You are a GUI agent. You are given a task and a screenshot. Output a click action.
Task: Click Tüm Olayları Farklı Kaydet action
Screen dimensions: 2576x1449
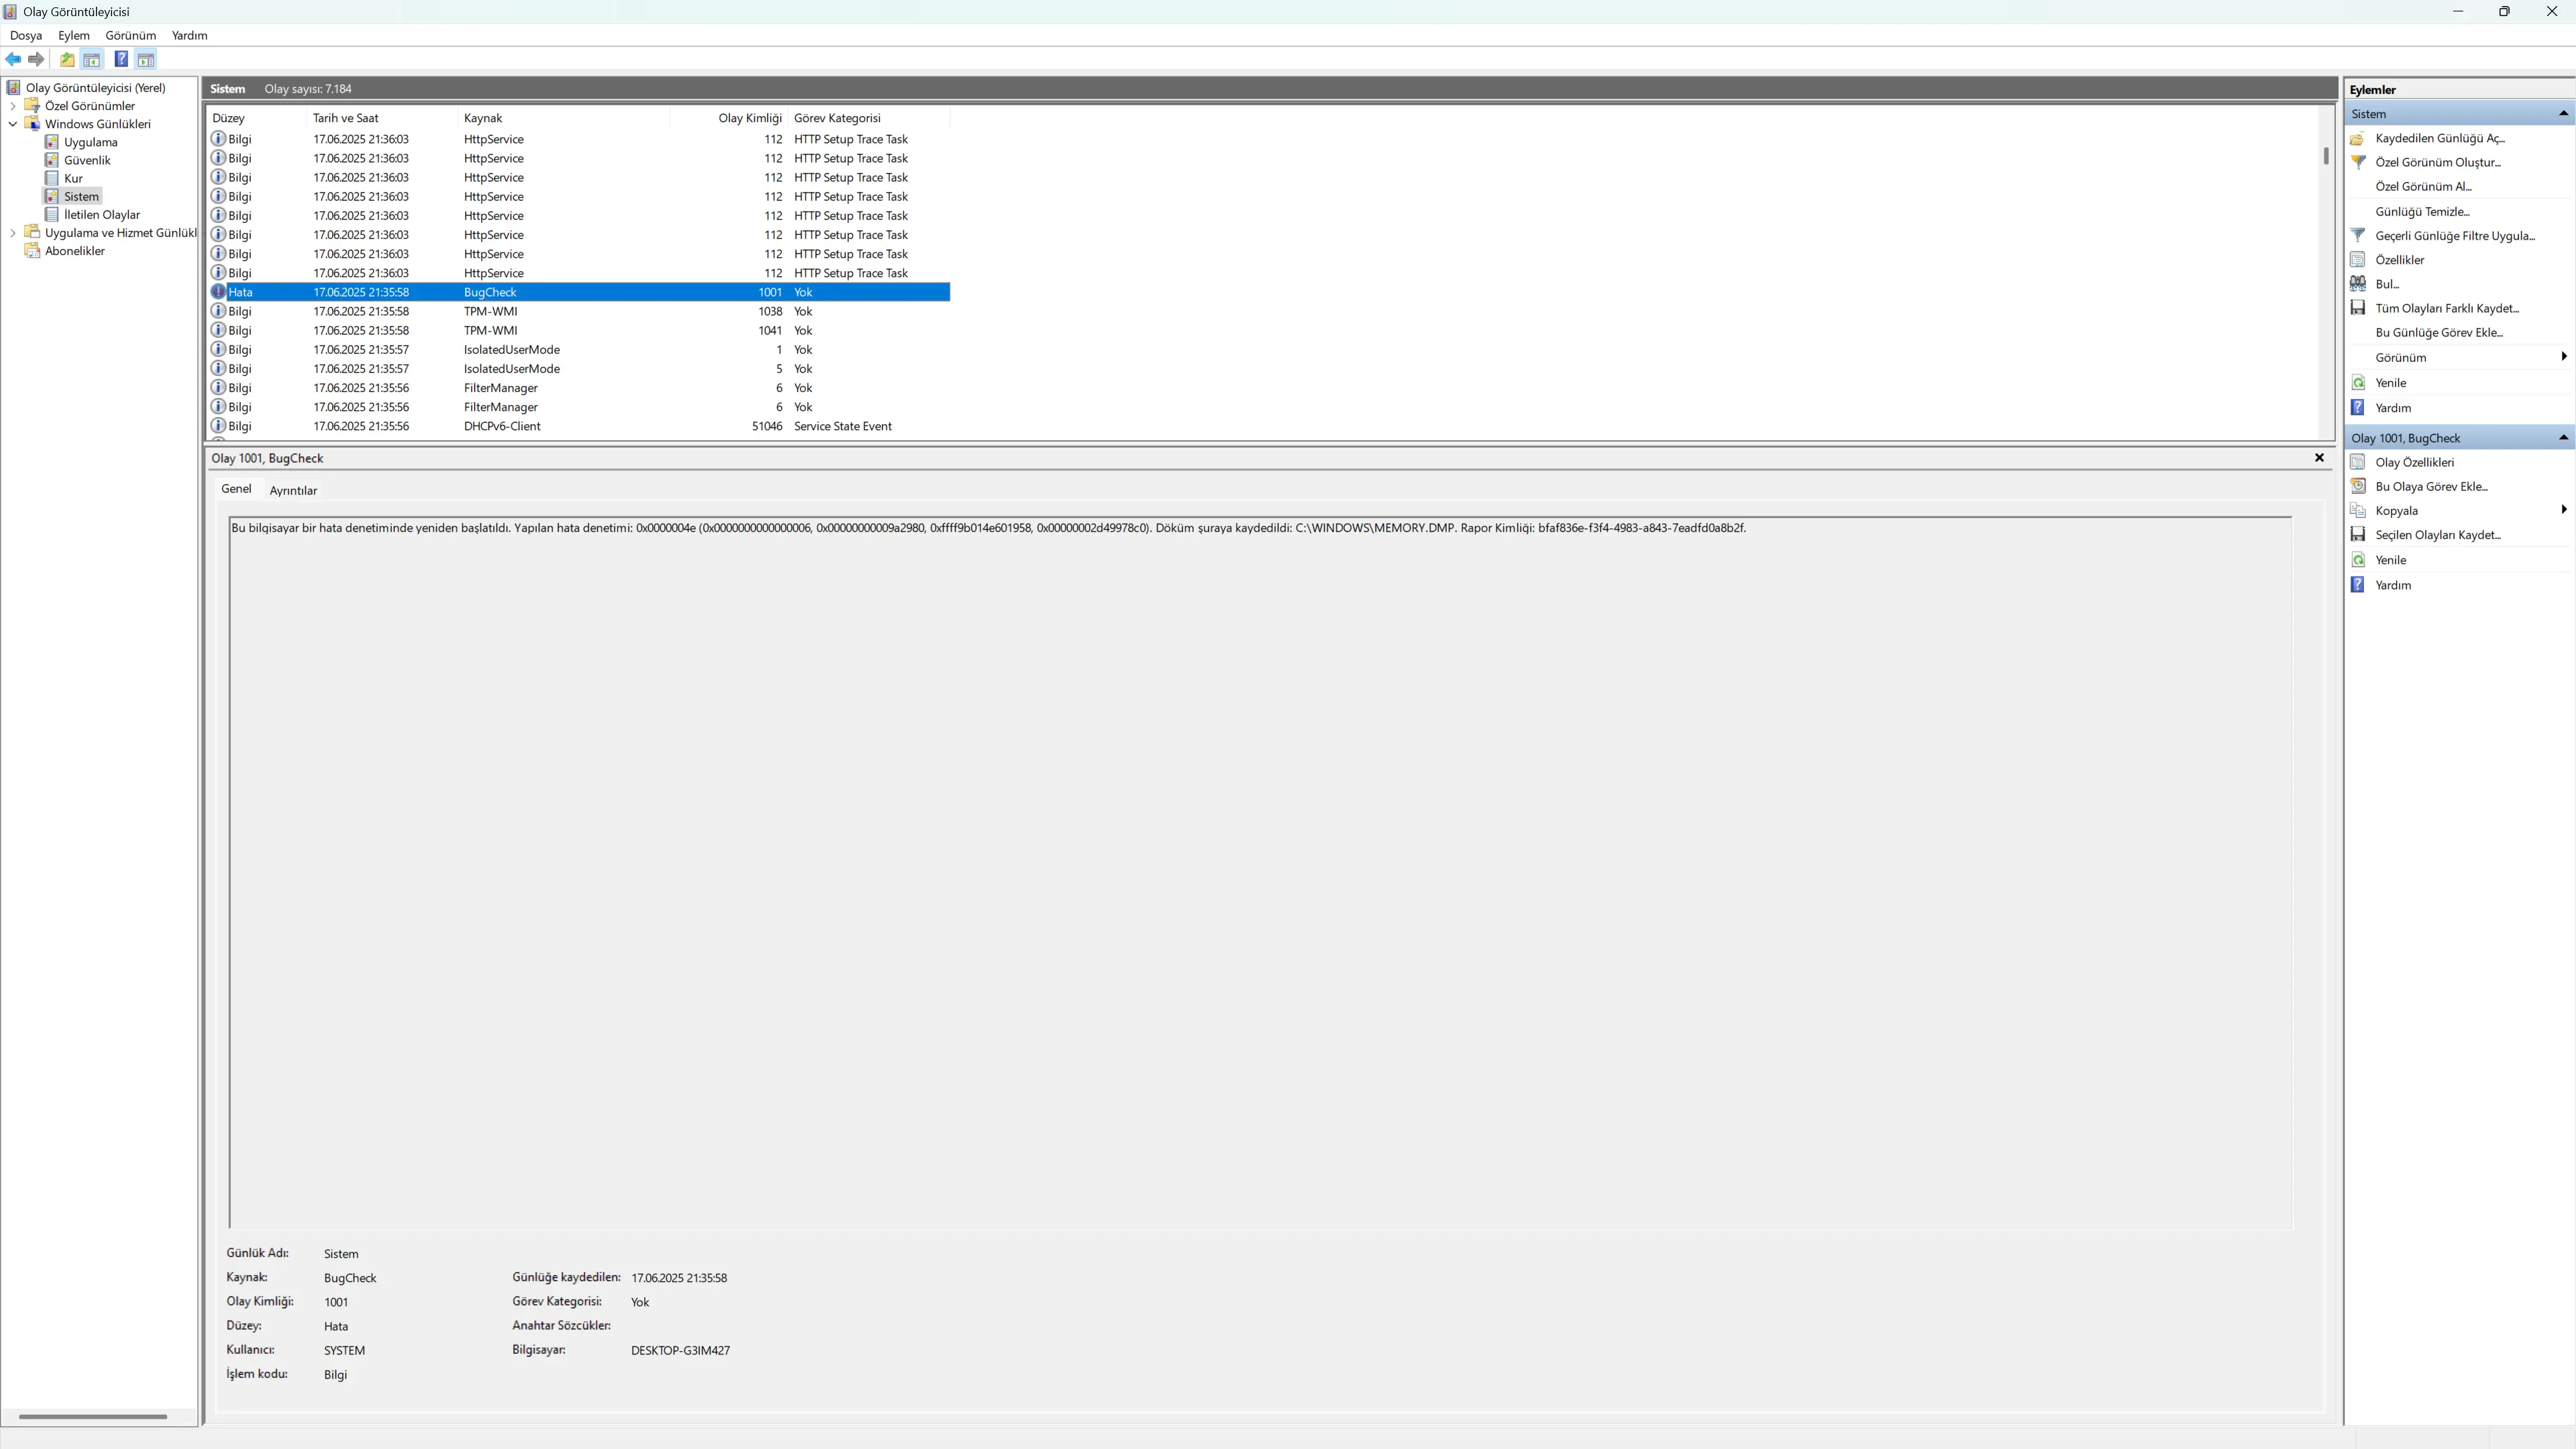(2447, 308)
